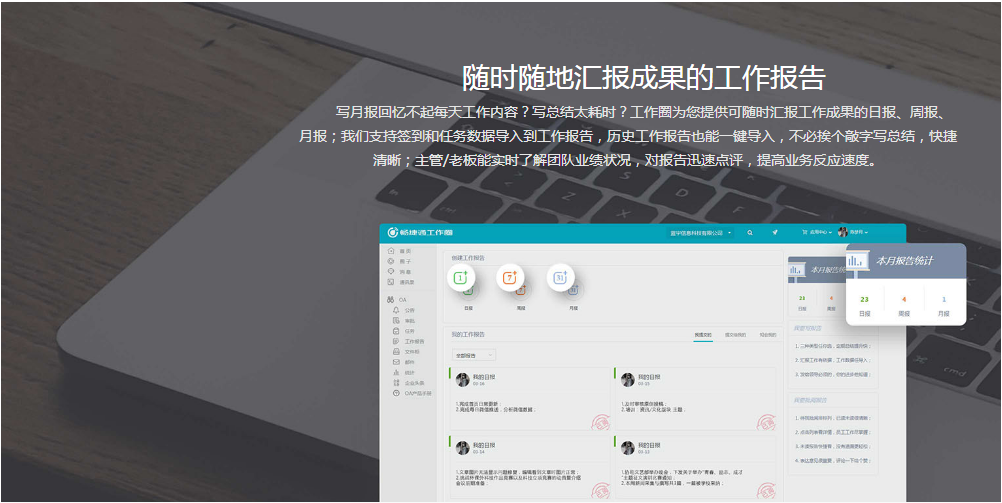Open the 邮件 envelope icon

pyautogui.click(x=396, y=362)
